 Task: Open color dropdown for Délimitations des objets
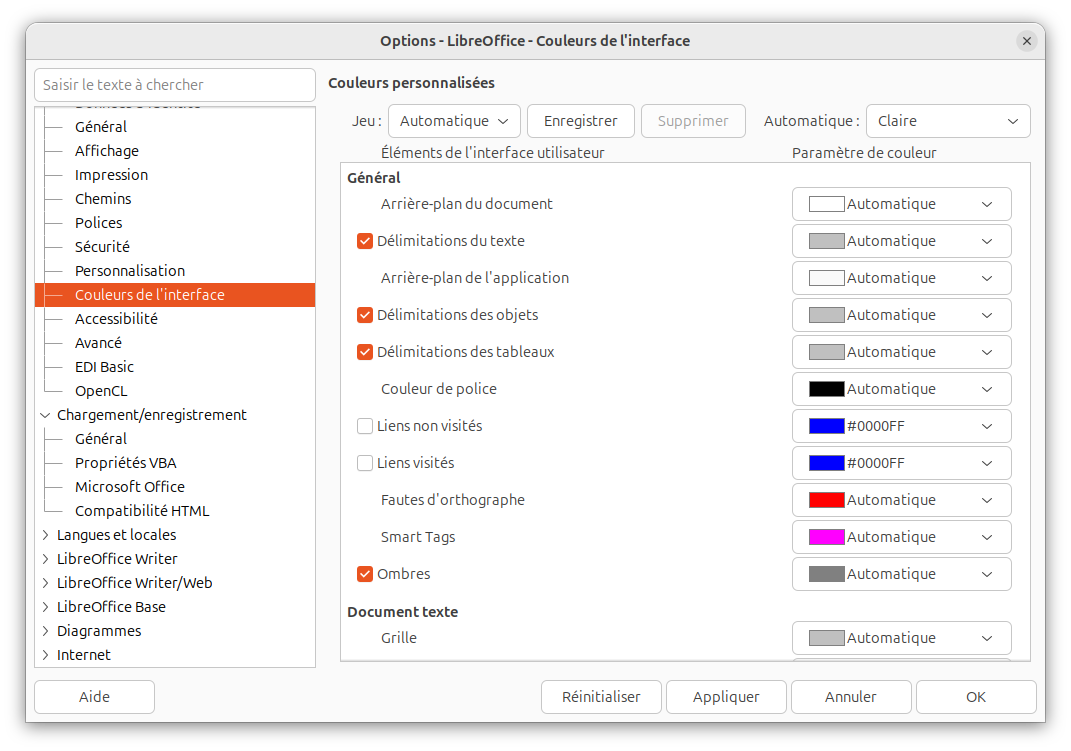[x=902, y=315]
